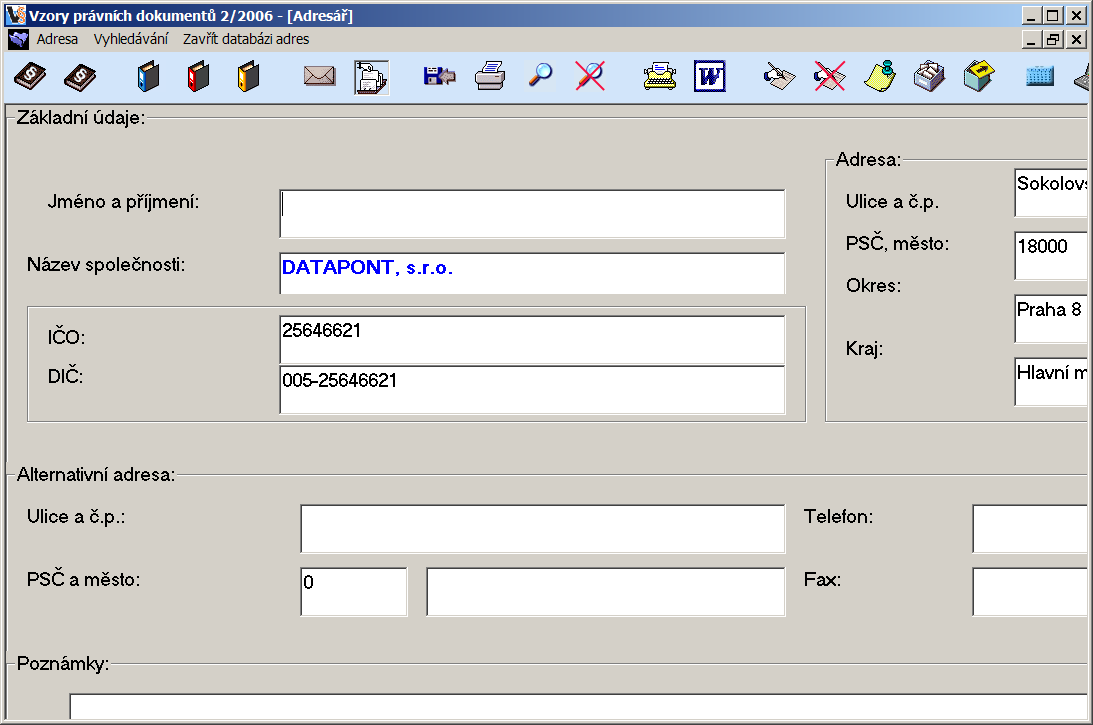The width and height of the screenshot is (1093, 725).
Task: Click the crossed-out magnifier cancel search icon
Action: 590,75
